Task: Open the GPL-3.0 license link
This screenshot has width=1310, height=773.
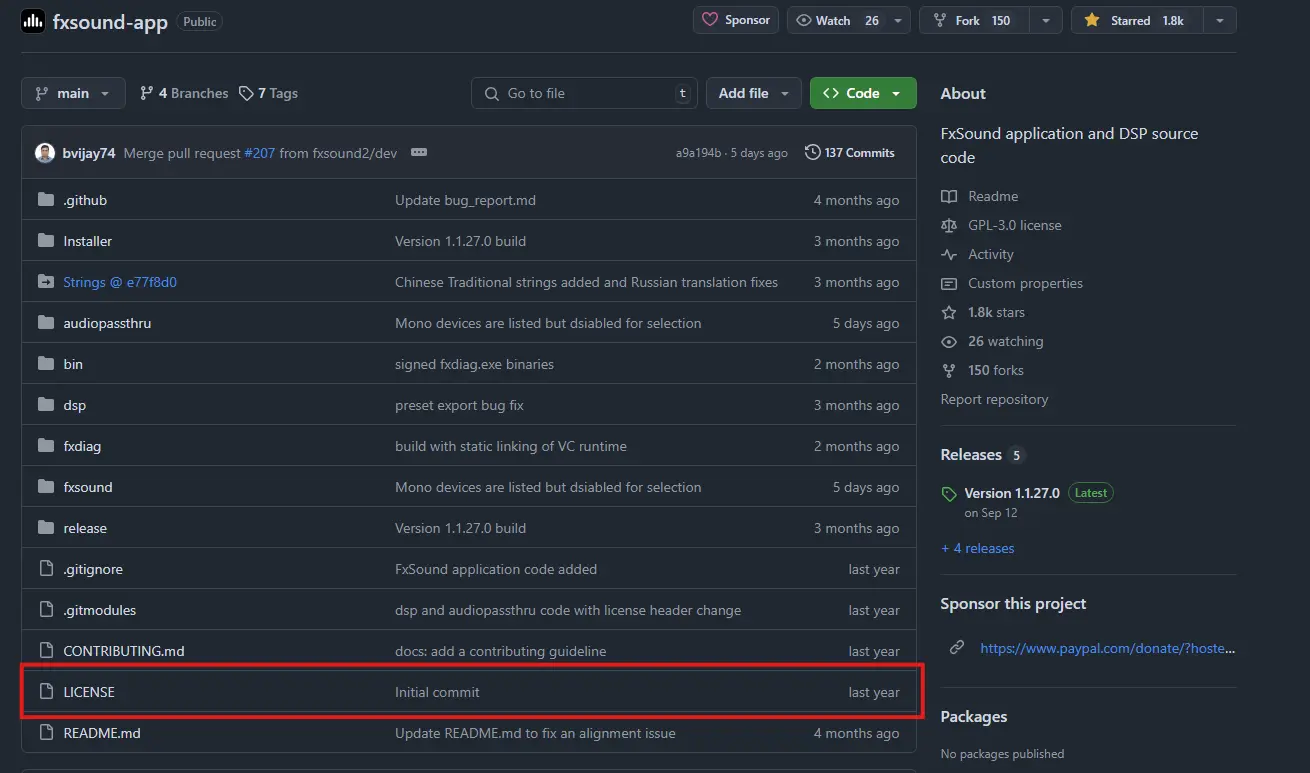Action: [x=1015, y=225]
